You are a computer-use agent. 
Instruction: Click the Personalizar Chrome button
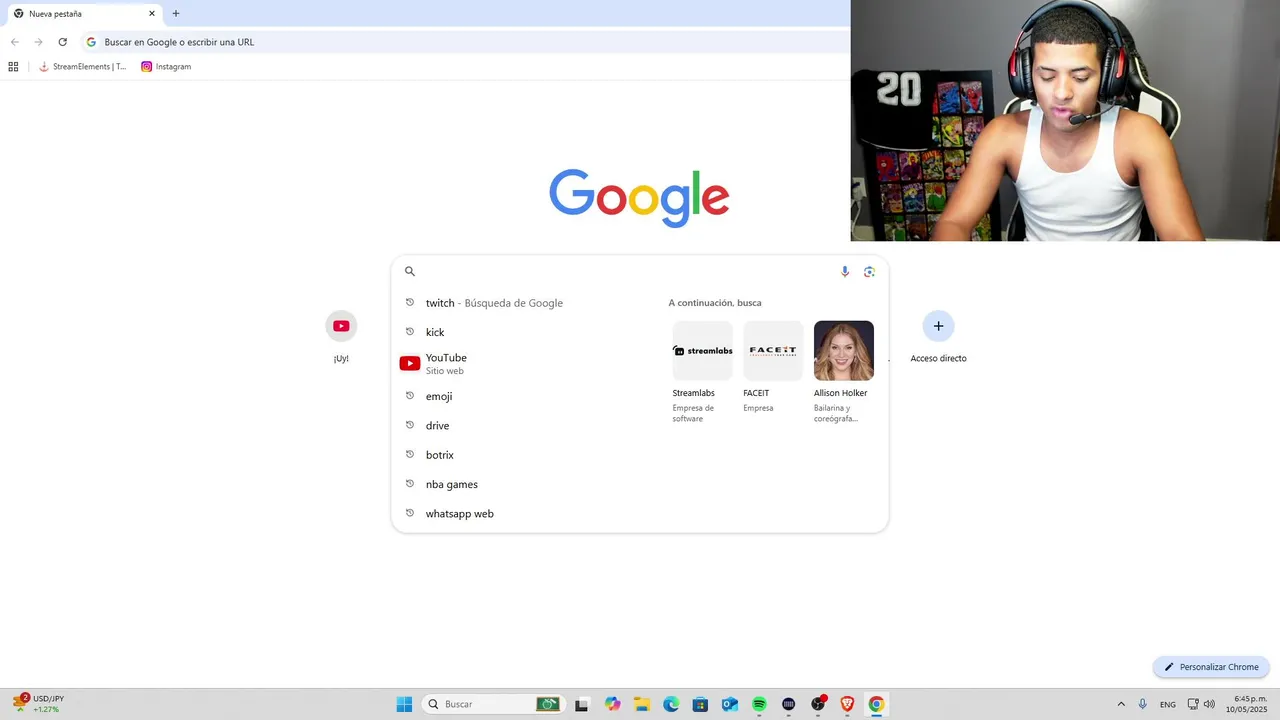click(1211, 667)
